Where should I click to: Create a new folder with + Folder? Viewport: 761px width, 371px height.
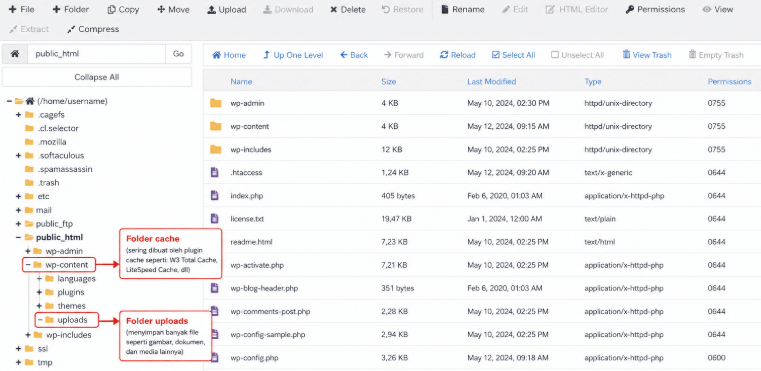(70, 9)
